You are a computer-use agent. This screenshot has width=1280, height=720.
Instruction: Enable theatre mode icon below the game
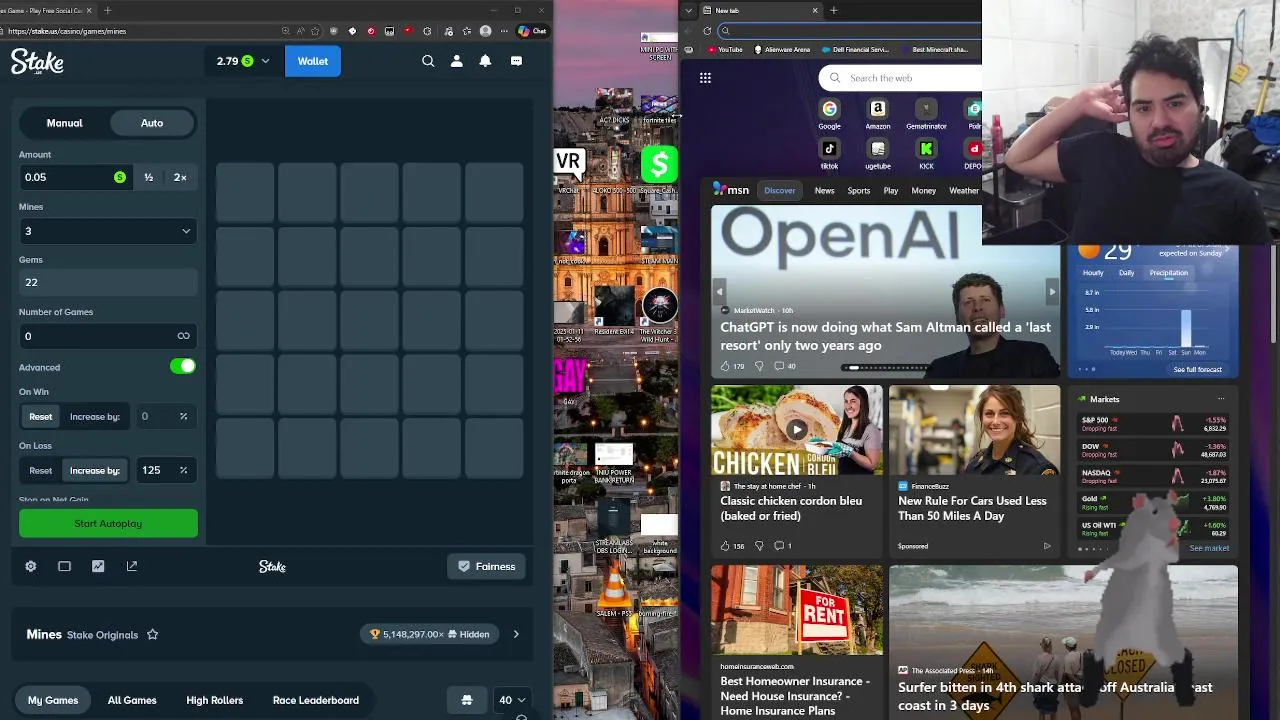point(64,566)
